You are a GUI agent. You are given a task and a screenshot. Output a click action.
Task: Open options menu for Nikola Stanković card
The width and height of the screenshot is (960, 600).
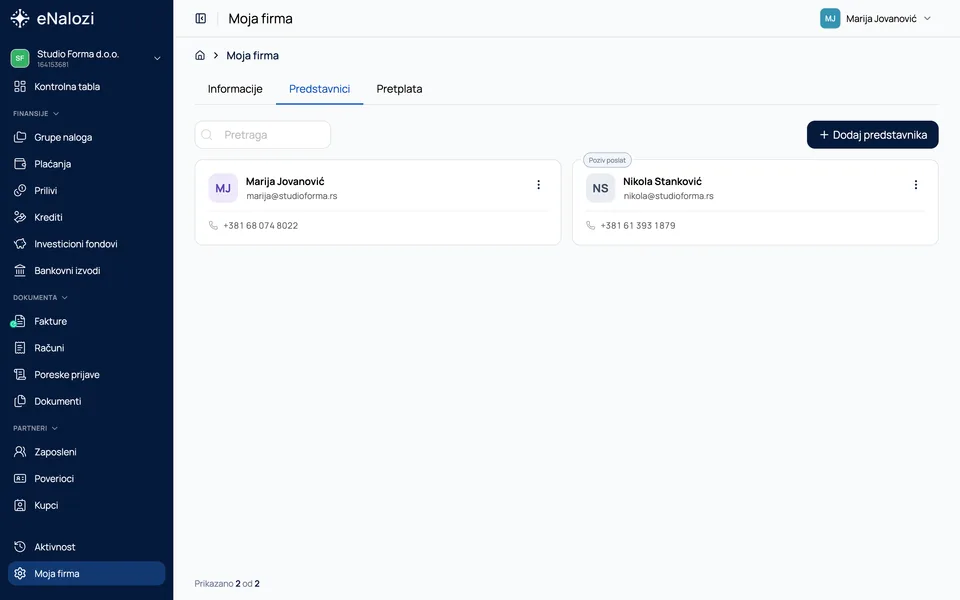(915, 184)
